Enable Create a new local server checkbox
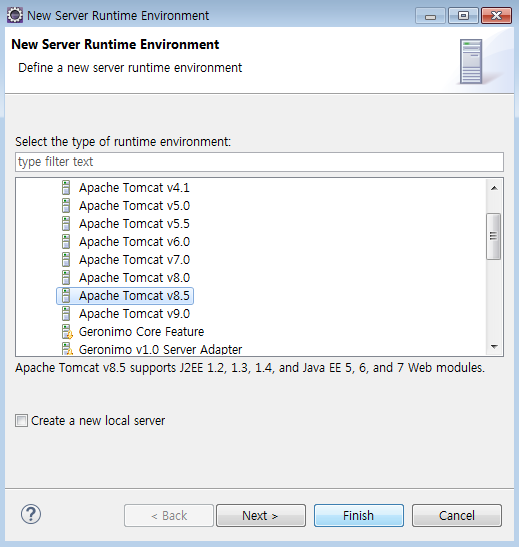Viewport: 519px width, 547px height. point(21,420)
